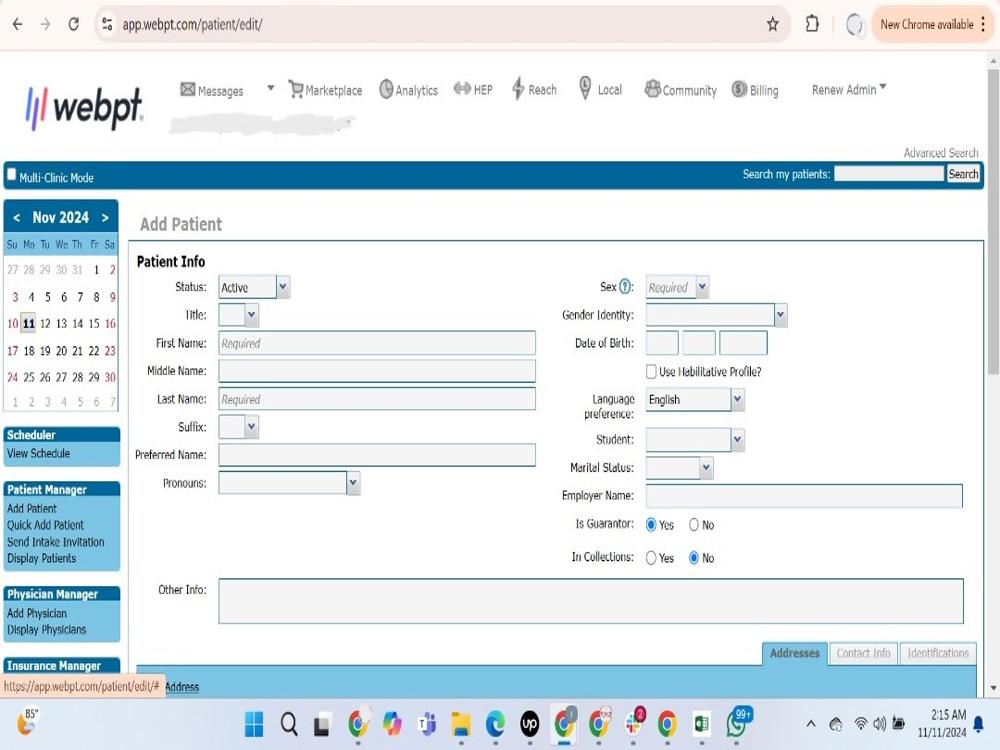The image size is (1000, 750).
Task: Click Send Intake Invitation link
Action: (55, 541)
